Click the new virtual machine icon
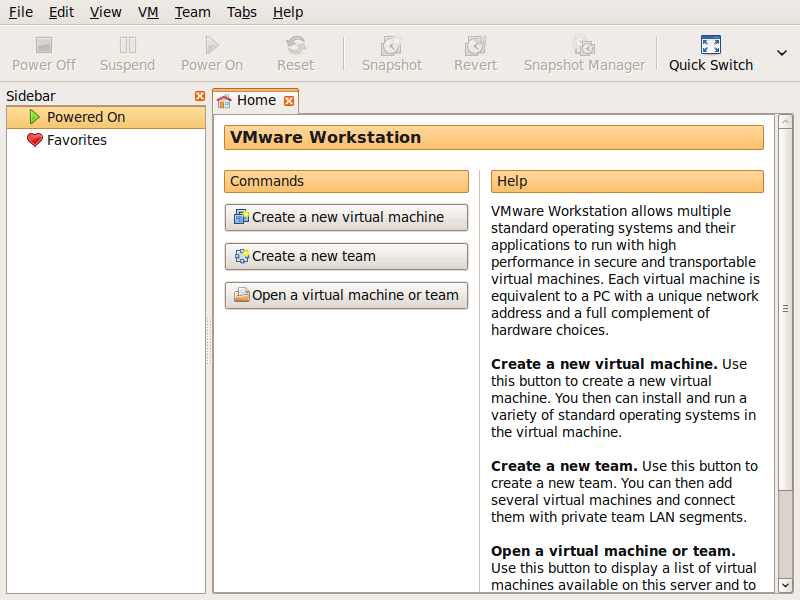This screenshot has height=600, width=800. pyautogui.click(x=241, y=217)
